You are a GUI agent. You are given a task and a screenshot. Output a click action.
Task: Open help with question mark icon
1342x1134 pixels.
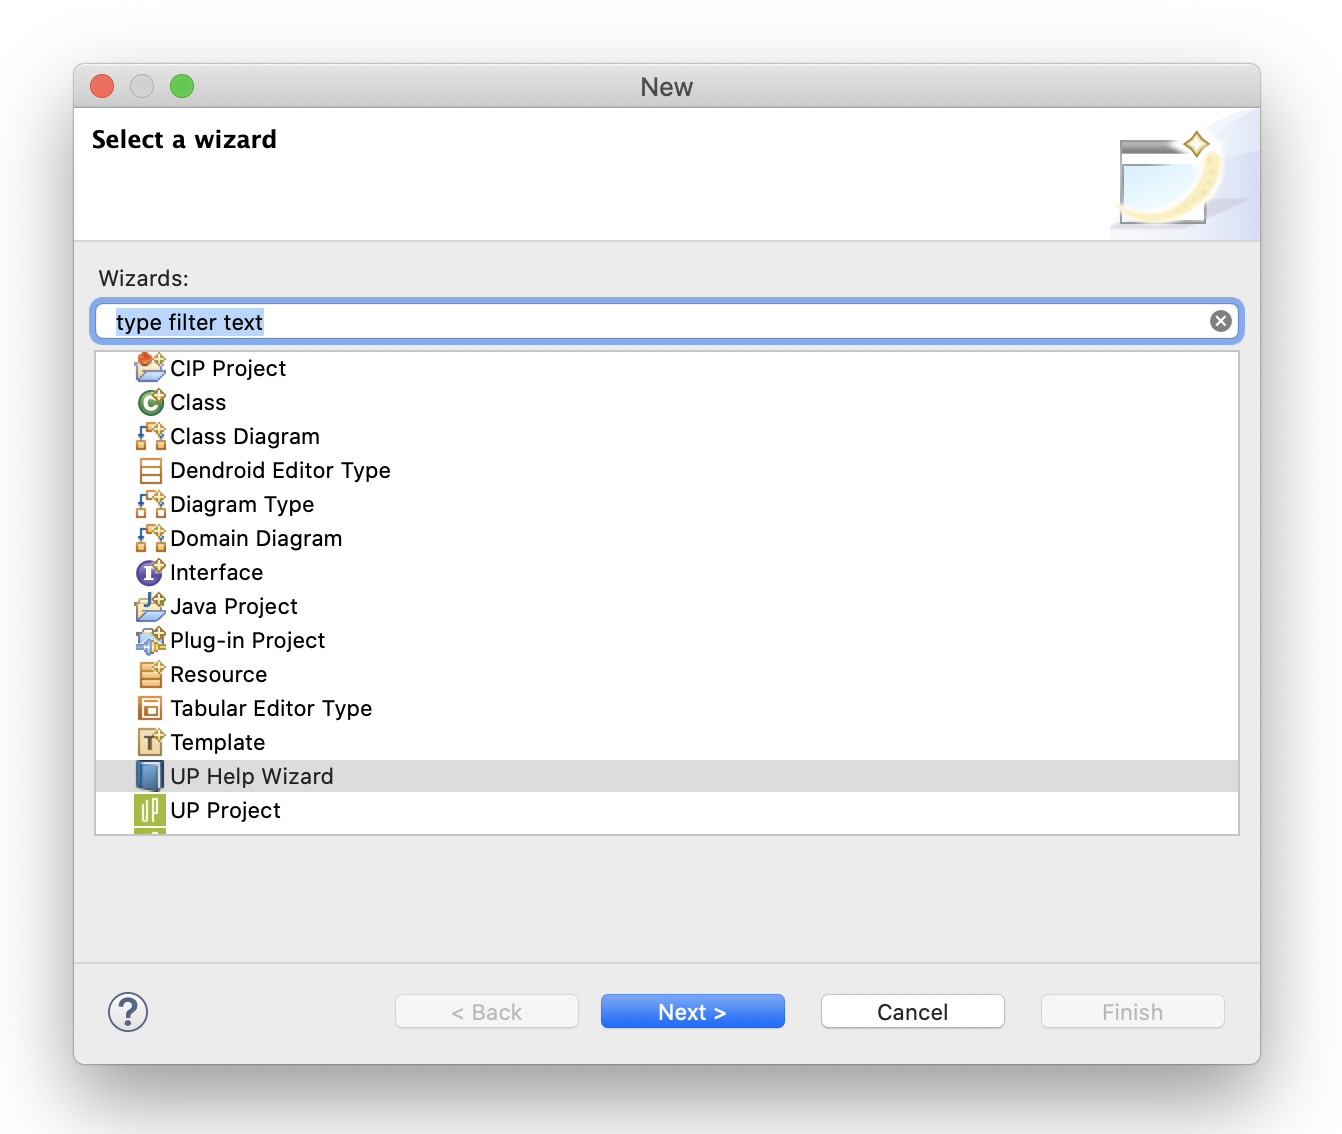coord(128,1012)
